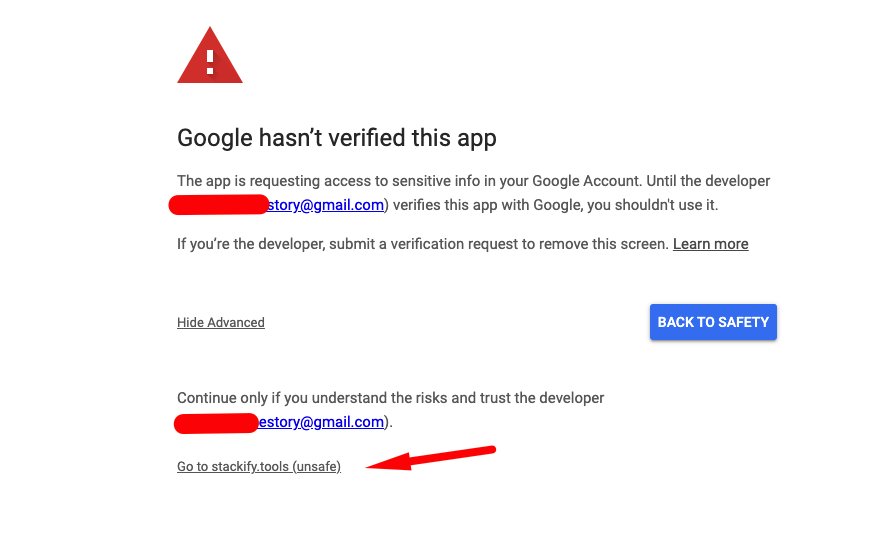Open developer email link below Continue warning

coord(321,422)
